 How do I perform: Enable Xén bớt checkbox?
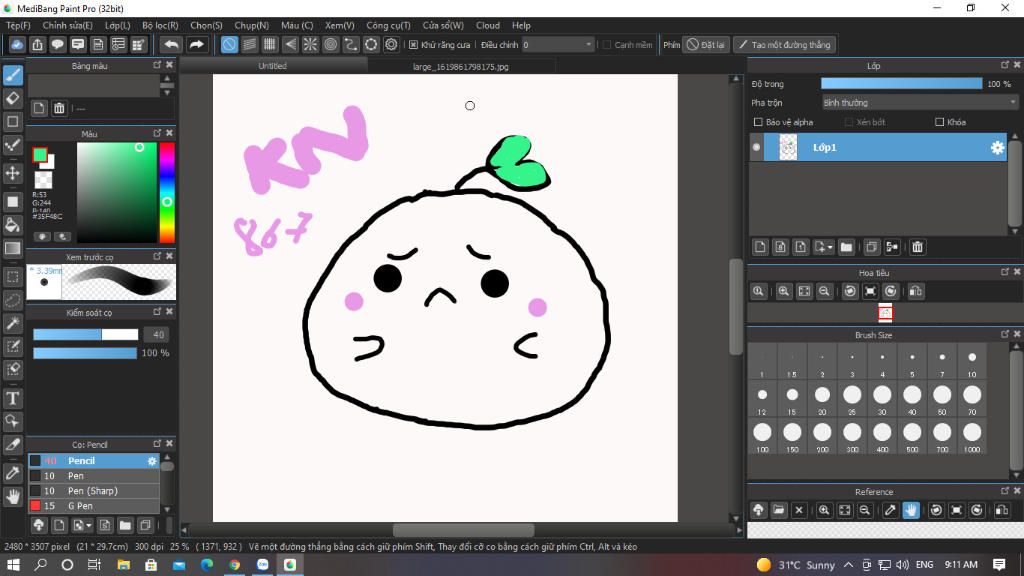click(849, 122)
